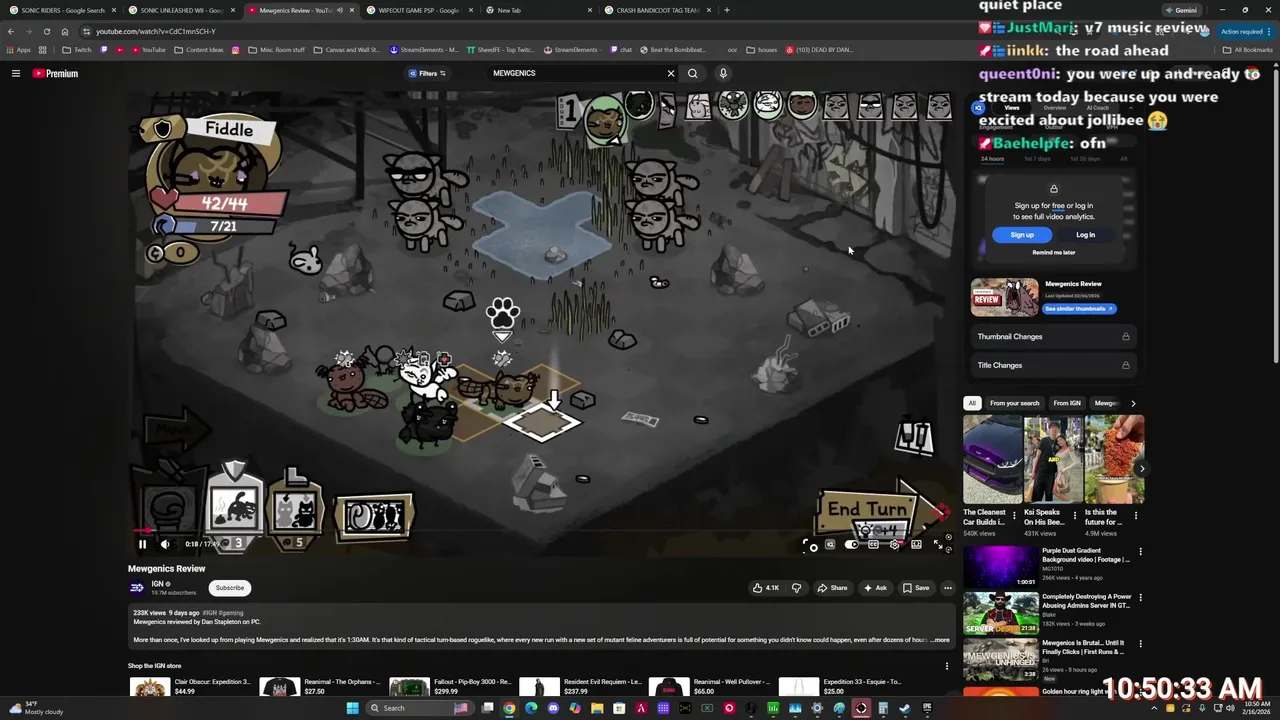Open the YouTube hamburger guide menu
The image size is (1280, 720).
point(16,73)
